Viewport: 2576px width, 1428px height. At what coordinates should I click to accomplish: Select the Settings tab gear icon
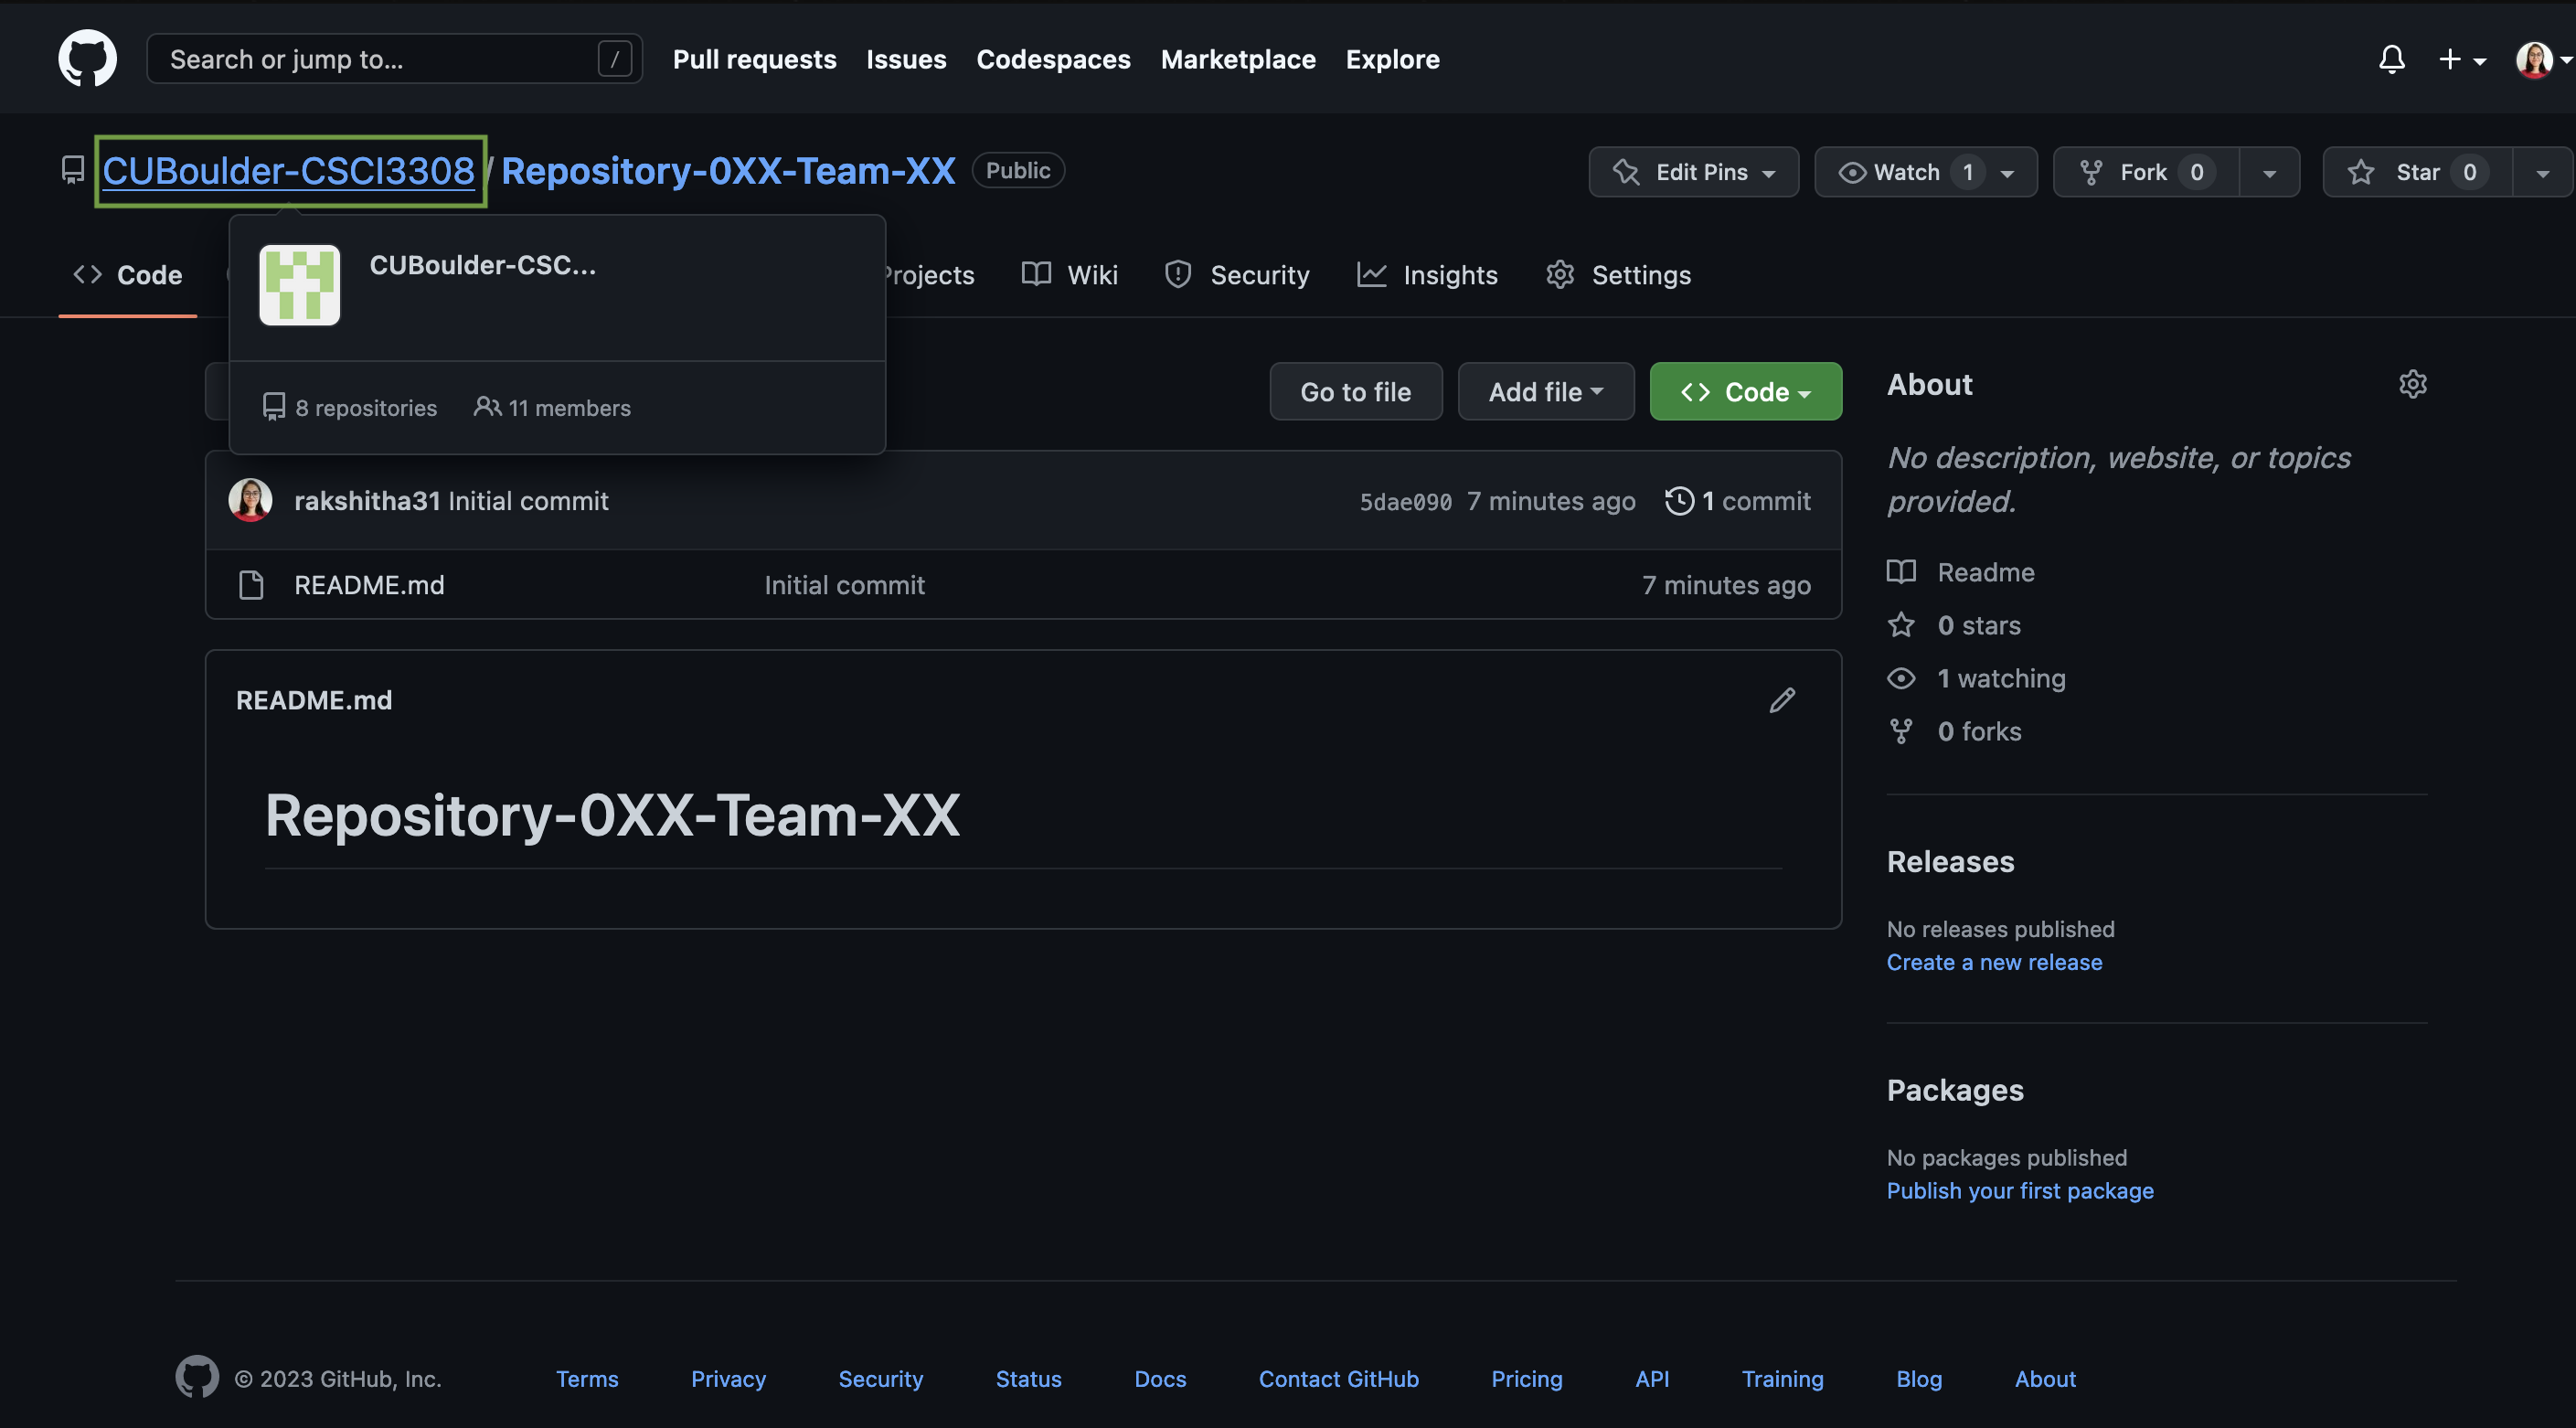[1560, 274]
